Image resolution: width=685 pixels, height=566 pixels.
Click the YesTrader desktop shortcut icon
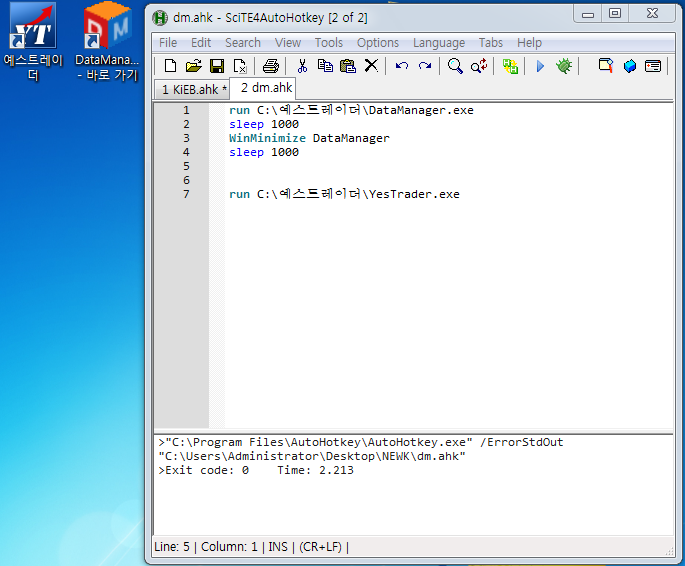[32, 28]
